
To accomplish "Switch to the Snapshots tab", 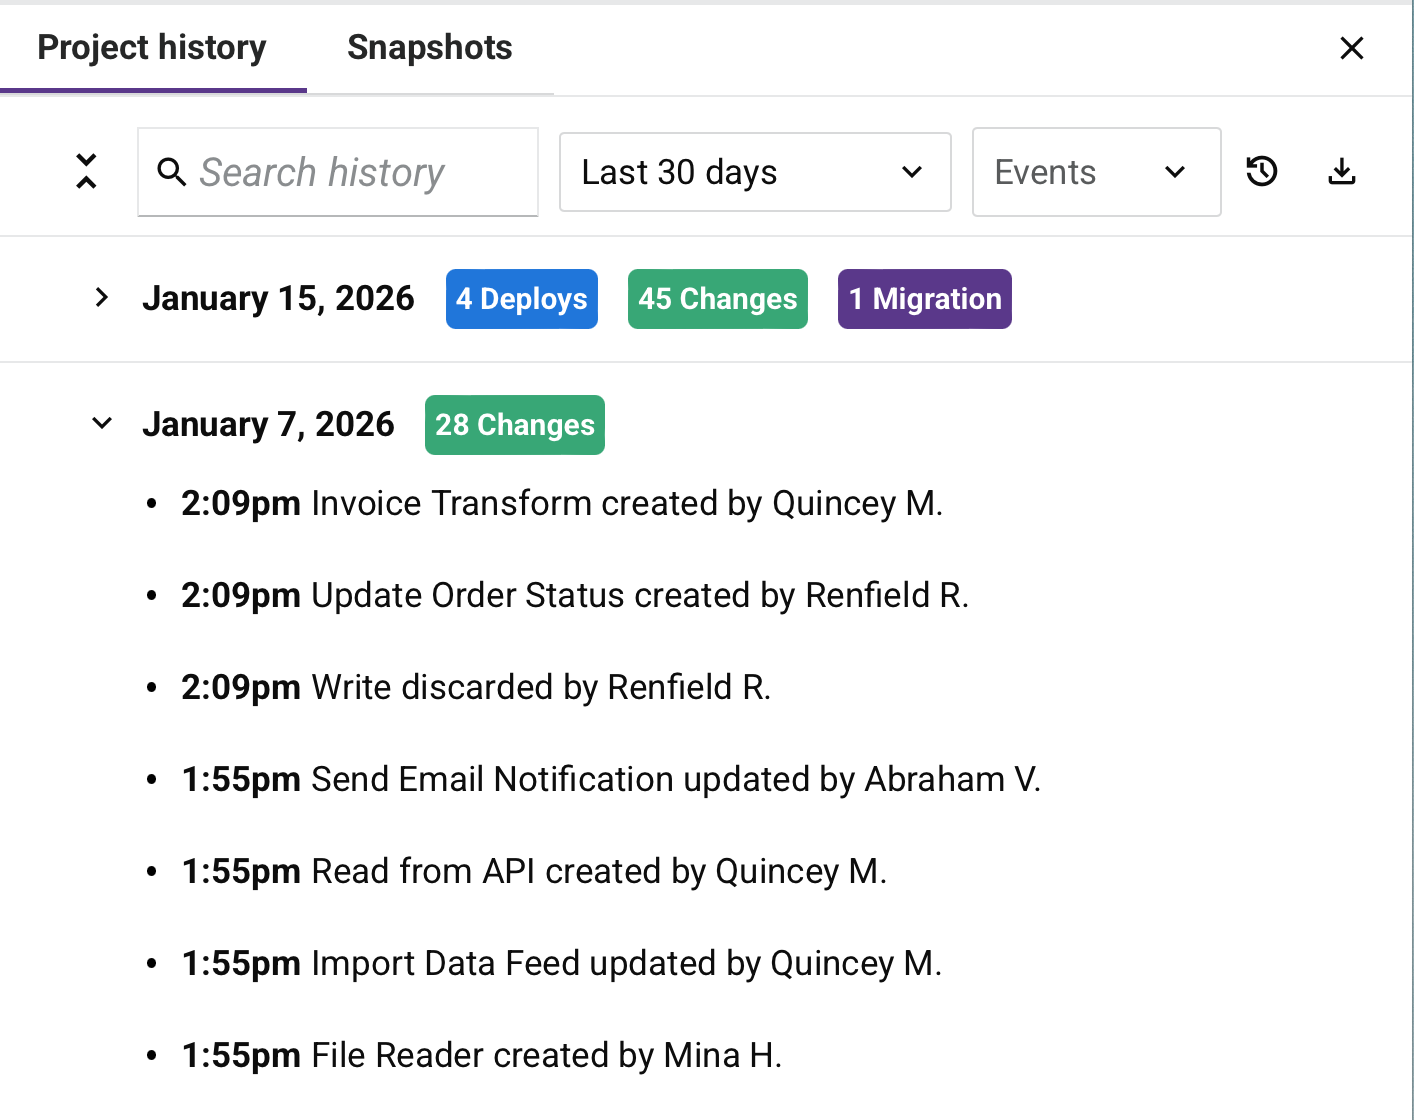I will [x=429, y=47].
